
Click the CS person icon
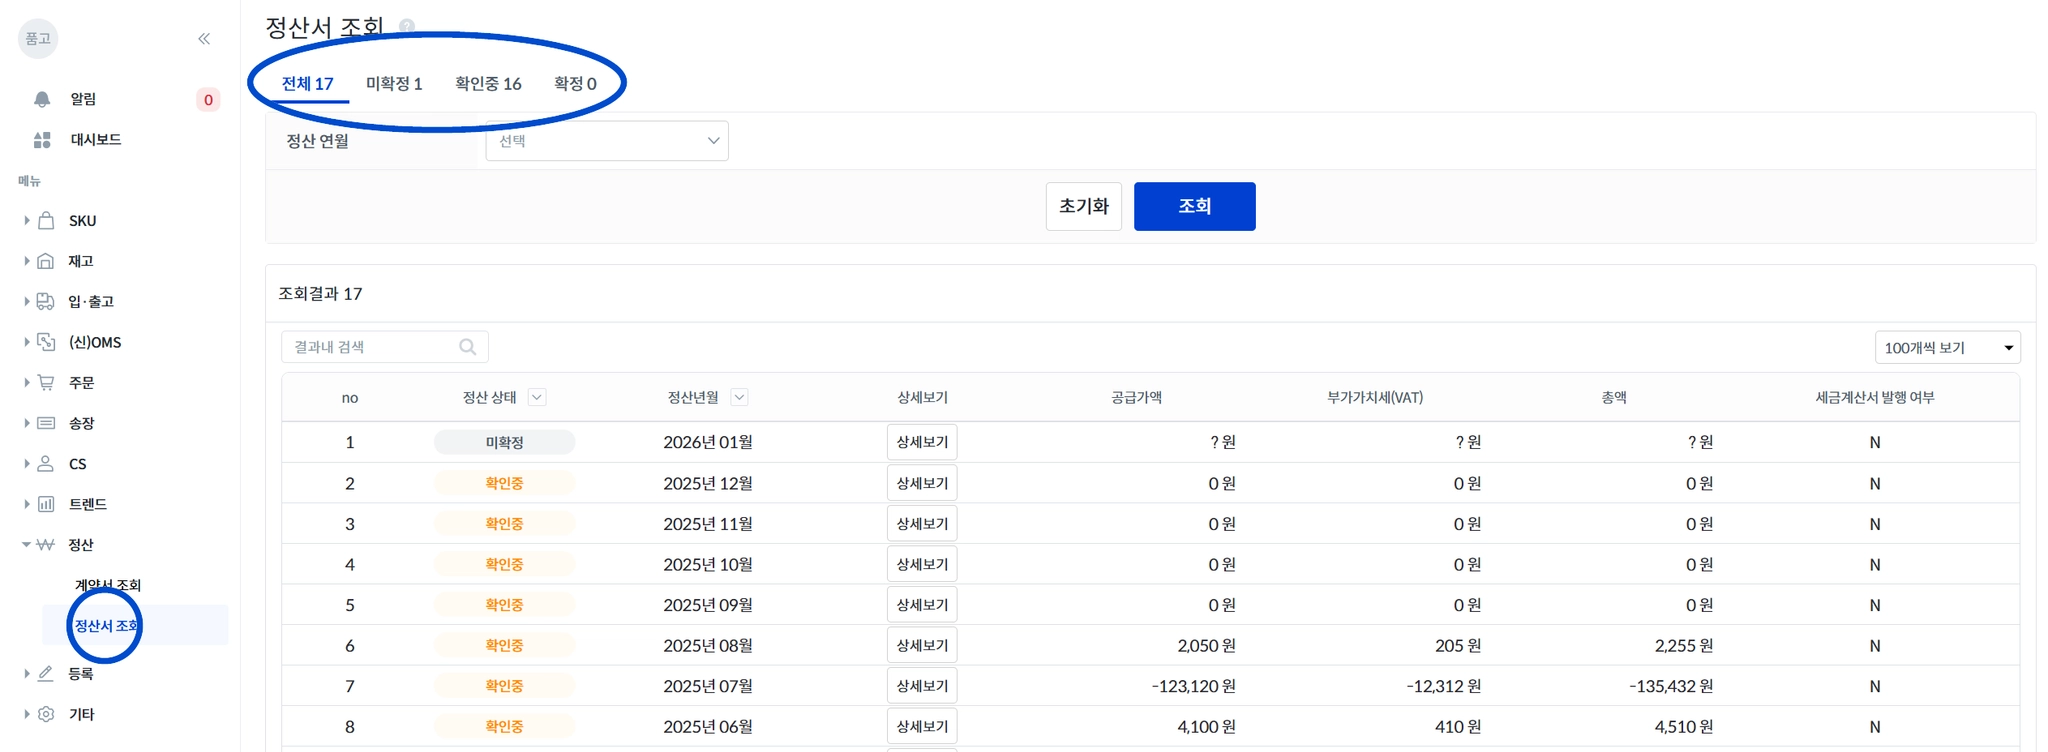click(x=46, y=464)
